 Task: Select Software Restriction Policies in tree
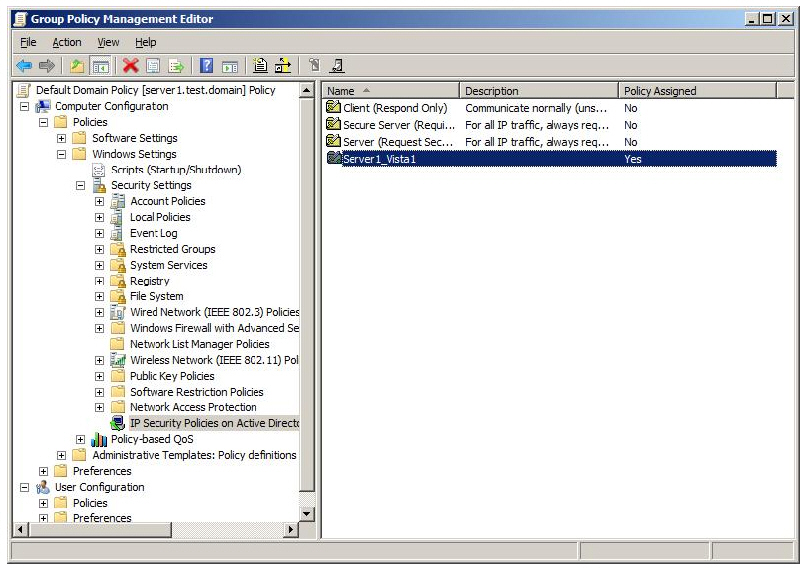(x=197, y=392)
